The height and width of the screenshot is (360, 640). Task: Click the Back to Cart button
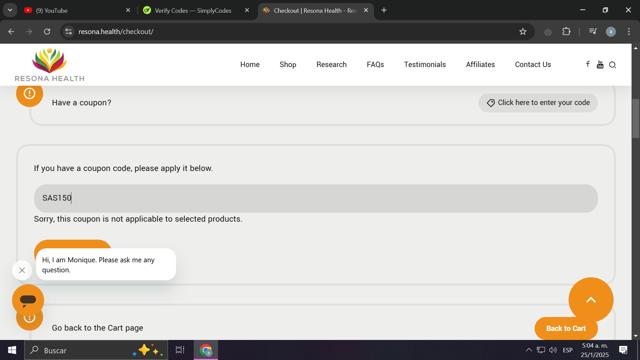pyautogui.click(x=566, y=329)
